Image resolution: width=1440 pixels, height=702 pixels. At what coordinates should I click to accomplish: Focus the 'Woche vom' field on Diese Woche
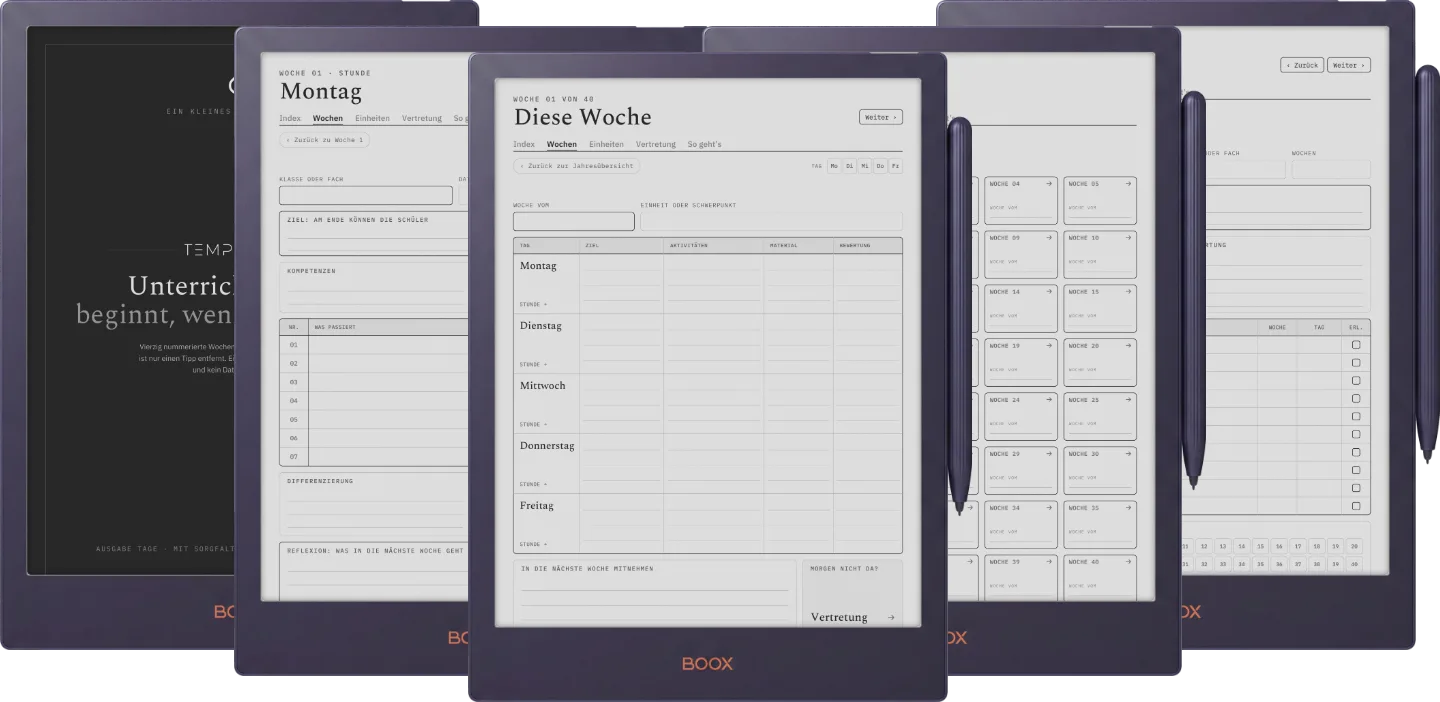tap(574, 221)
